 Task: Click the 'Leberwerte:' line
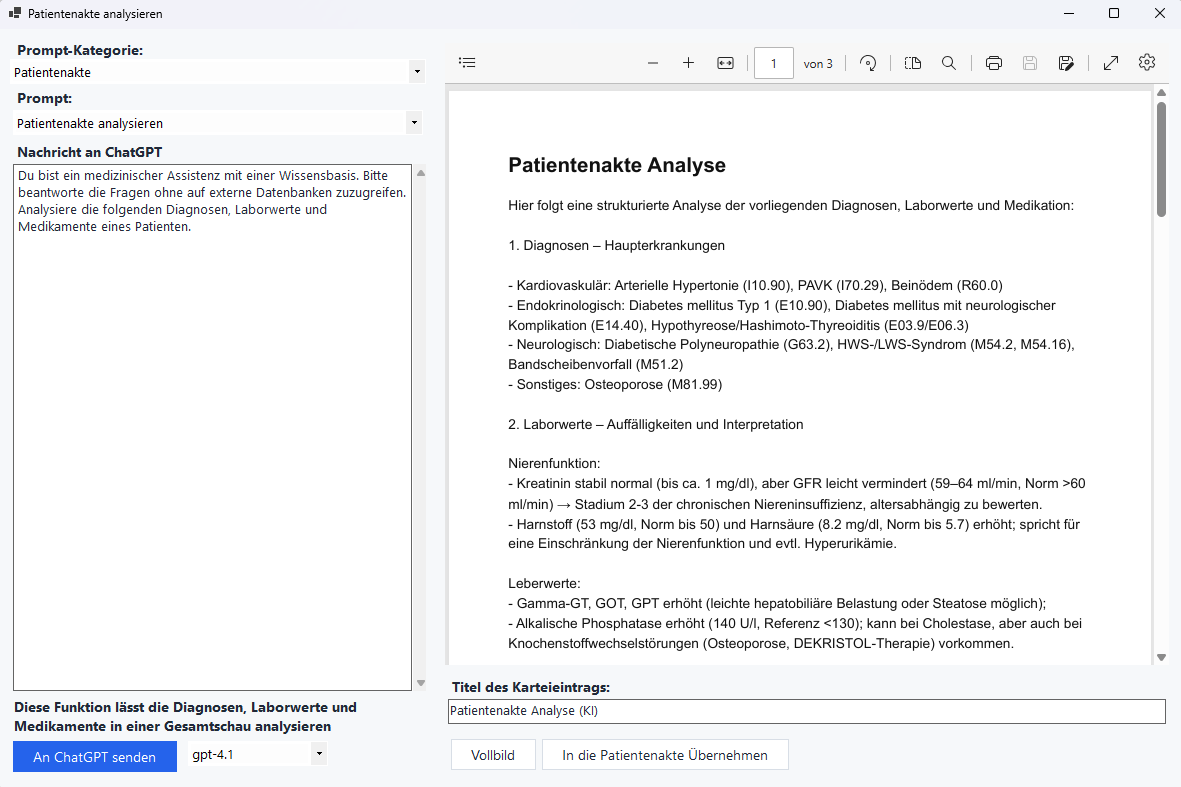545,584
